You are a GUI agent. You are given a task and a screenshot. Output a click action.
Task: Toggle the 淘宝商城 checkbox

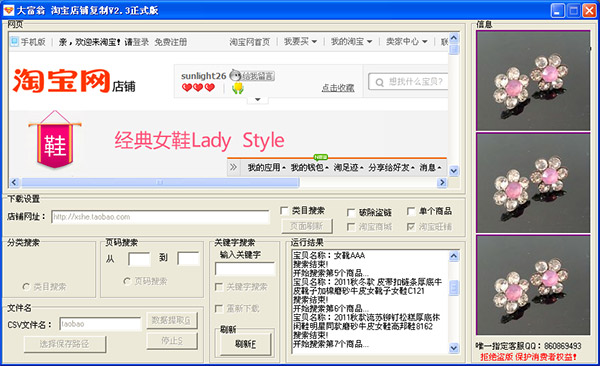[x=351, y=227]
